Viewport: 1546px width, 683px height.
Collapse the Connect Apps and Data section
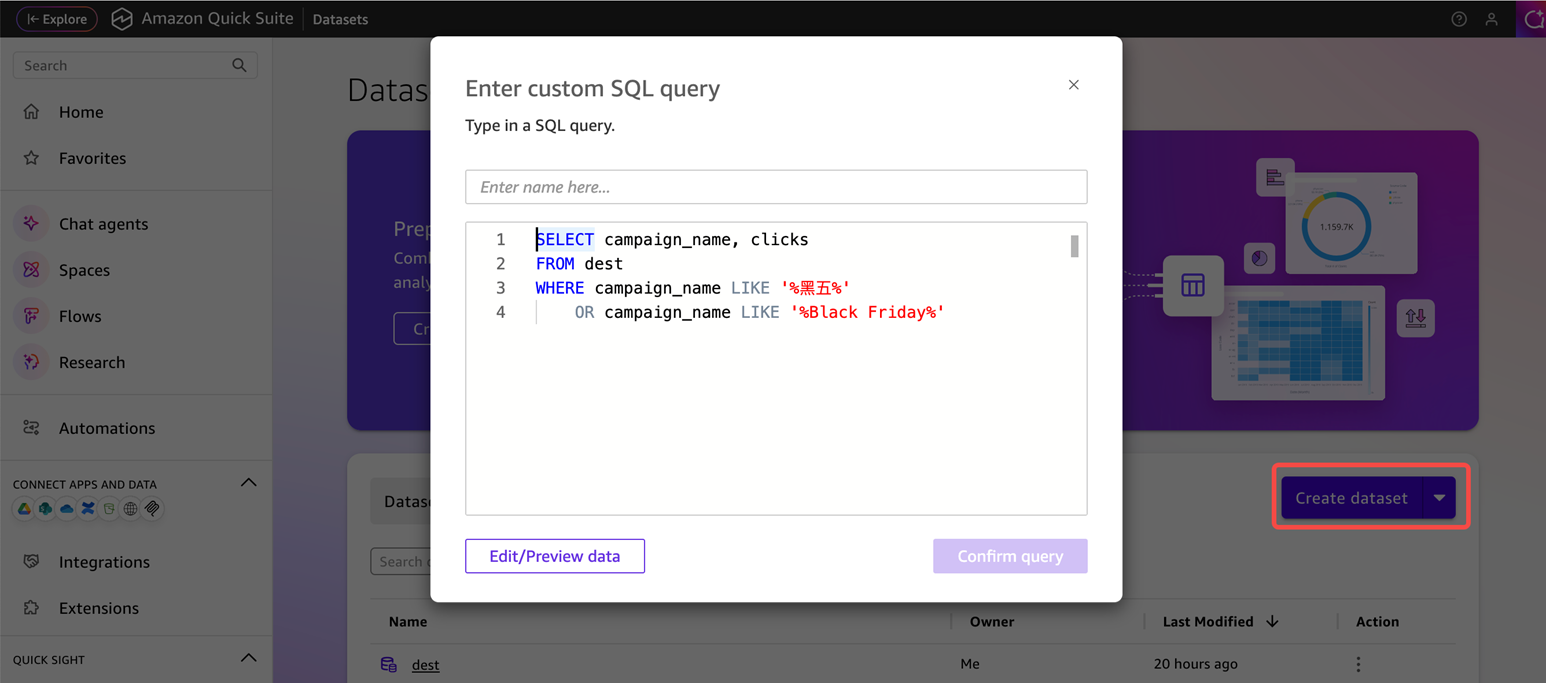coord(249,483)
